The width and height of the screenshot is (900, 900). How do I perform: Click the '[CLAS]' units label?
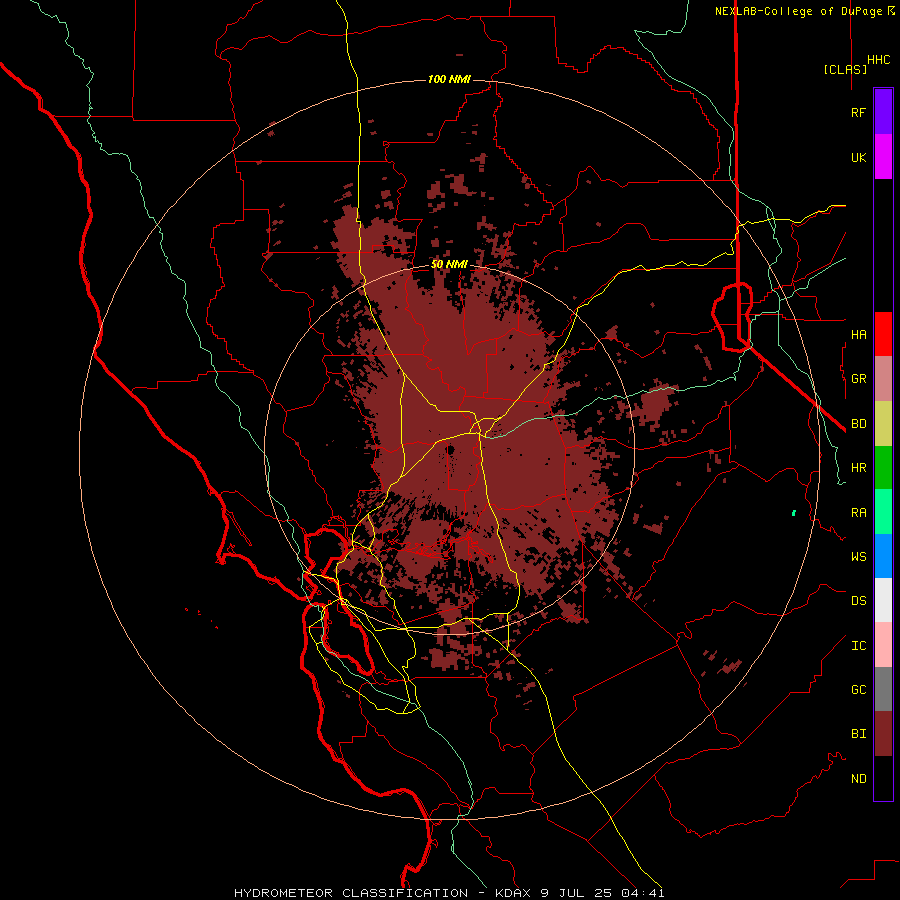point(845,69)
